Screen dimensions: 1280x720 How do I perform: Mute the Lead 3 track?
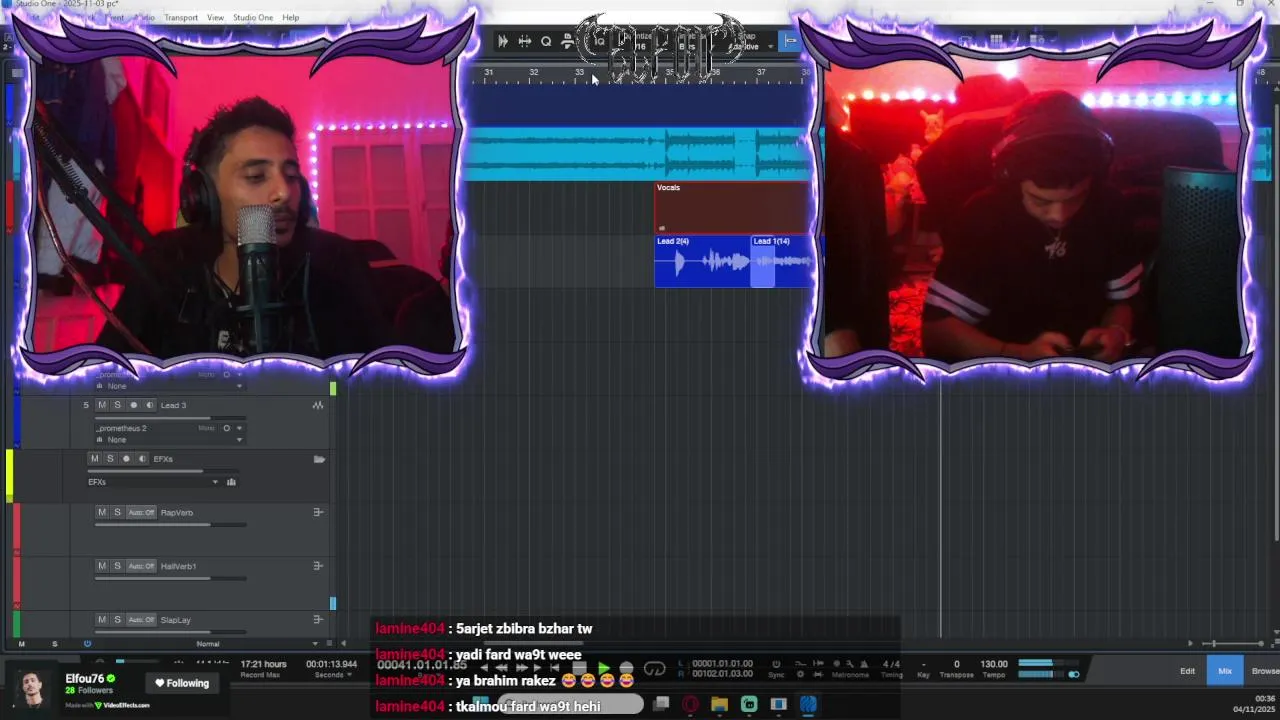pyautogui.click(x=101, y=405)
